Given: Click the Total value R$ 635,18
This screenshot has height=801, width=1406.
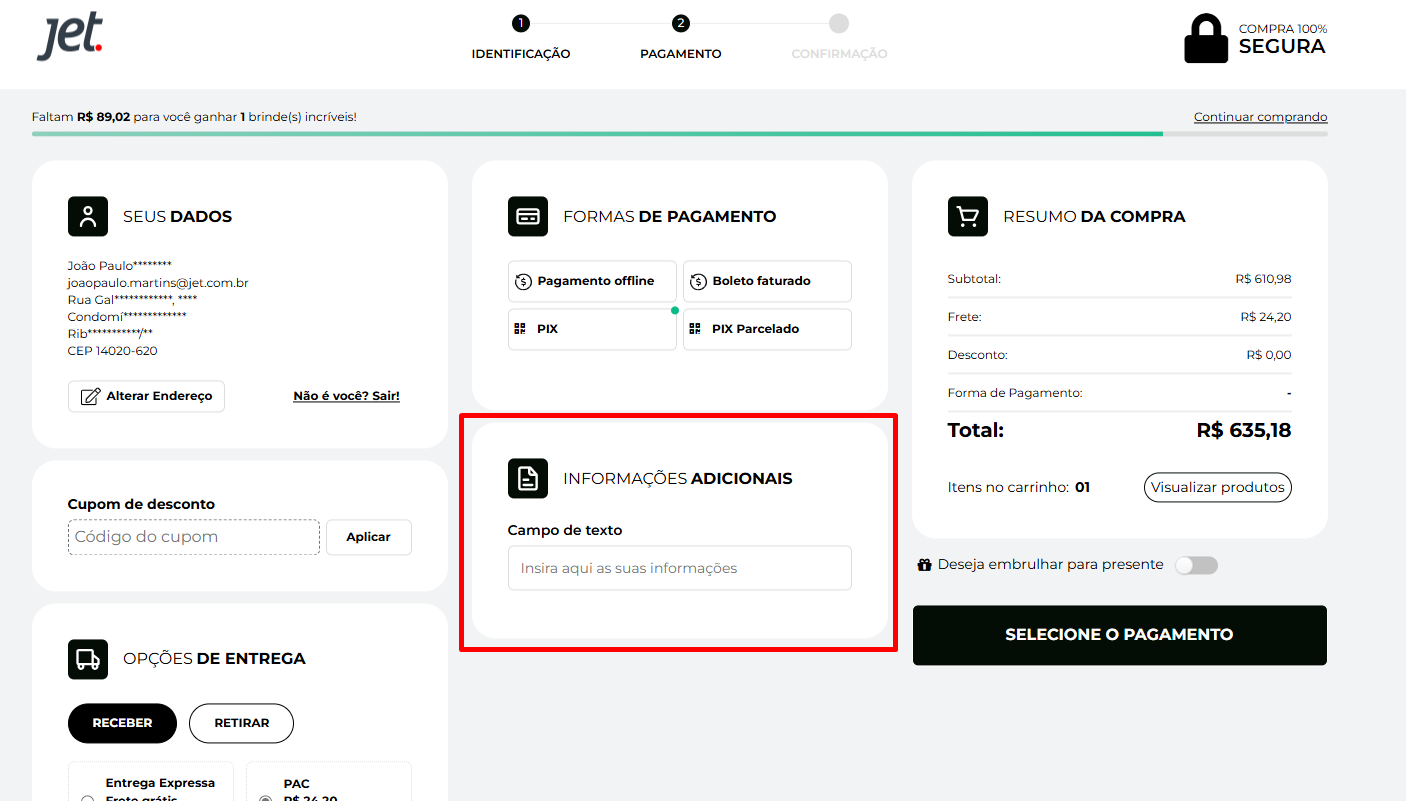Looking at the screenshot, I should 1244,431.
